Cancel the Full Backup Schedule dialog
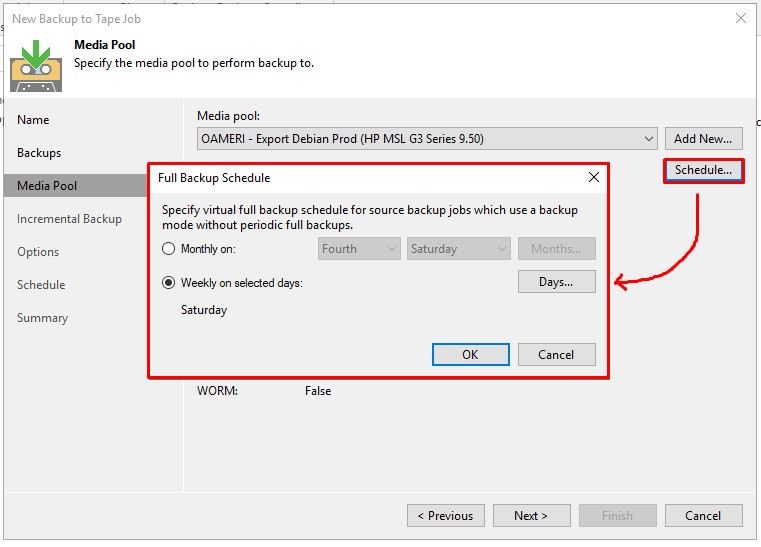This screenshot has width=761, height=547. [556, 354]
